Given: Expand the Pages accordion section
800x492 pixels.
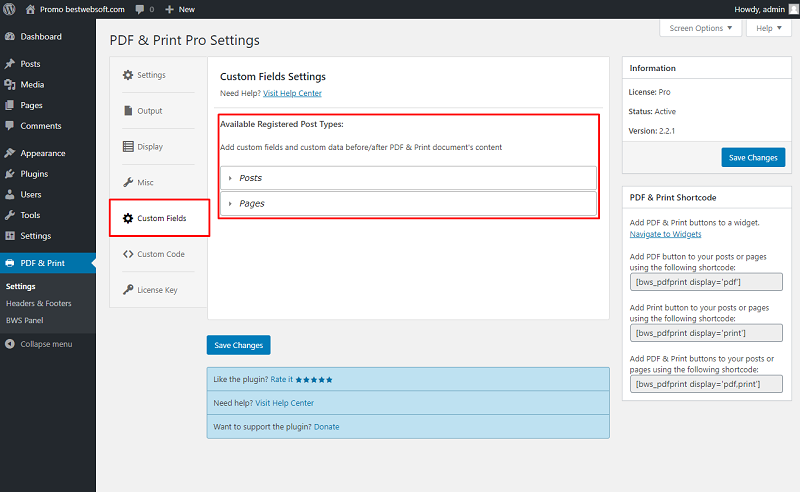Looking at the screenshot, I should [x=408, y=204].
